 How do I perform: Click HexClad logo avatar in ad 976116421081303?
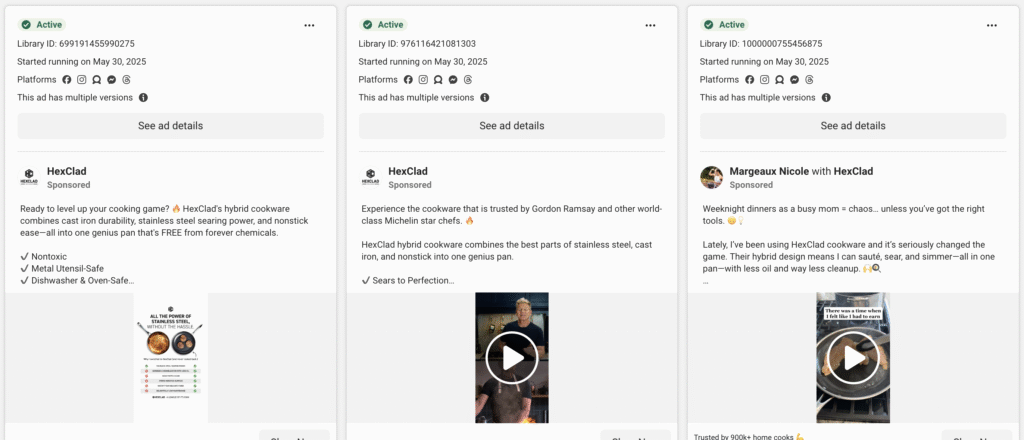pos(370,177)
